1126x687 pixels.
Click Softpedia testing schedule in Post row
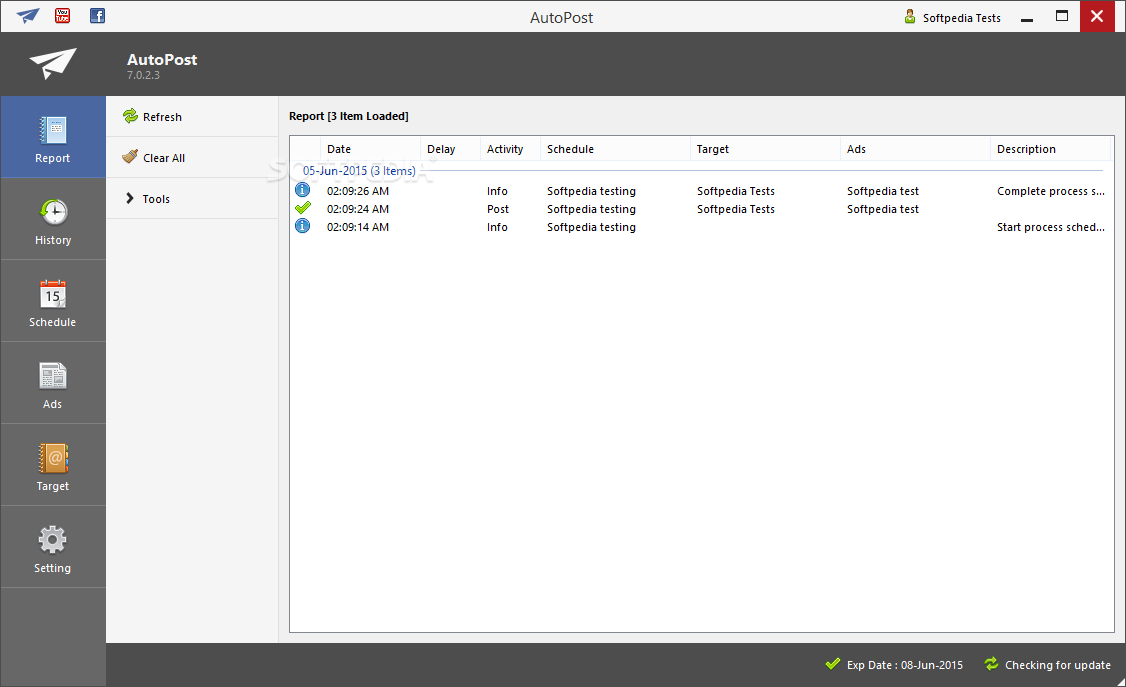(591, 209)
